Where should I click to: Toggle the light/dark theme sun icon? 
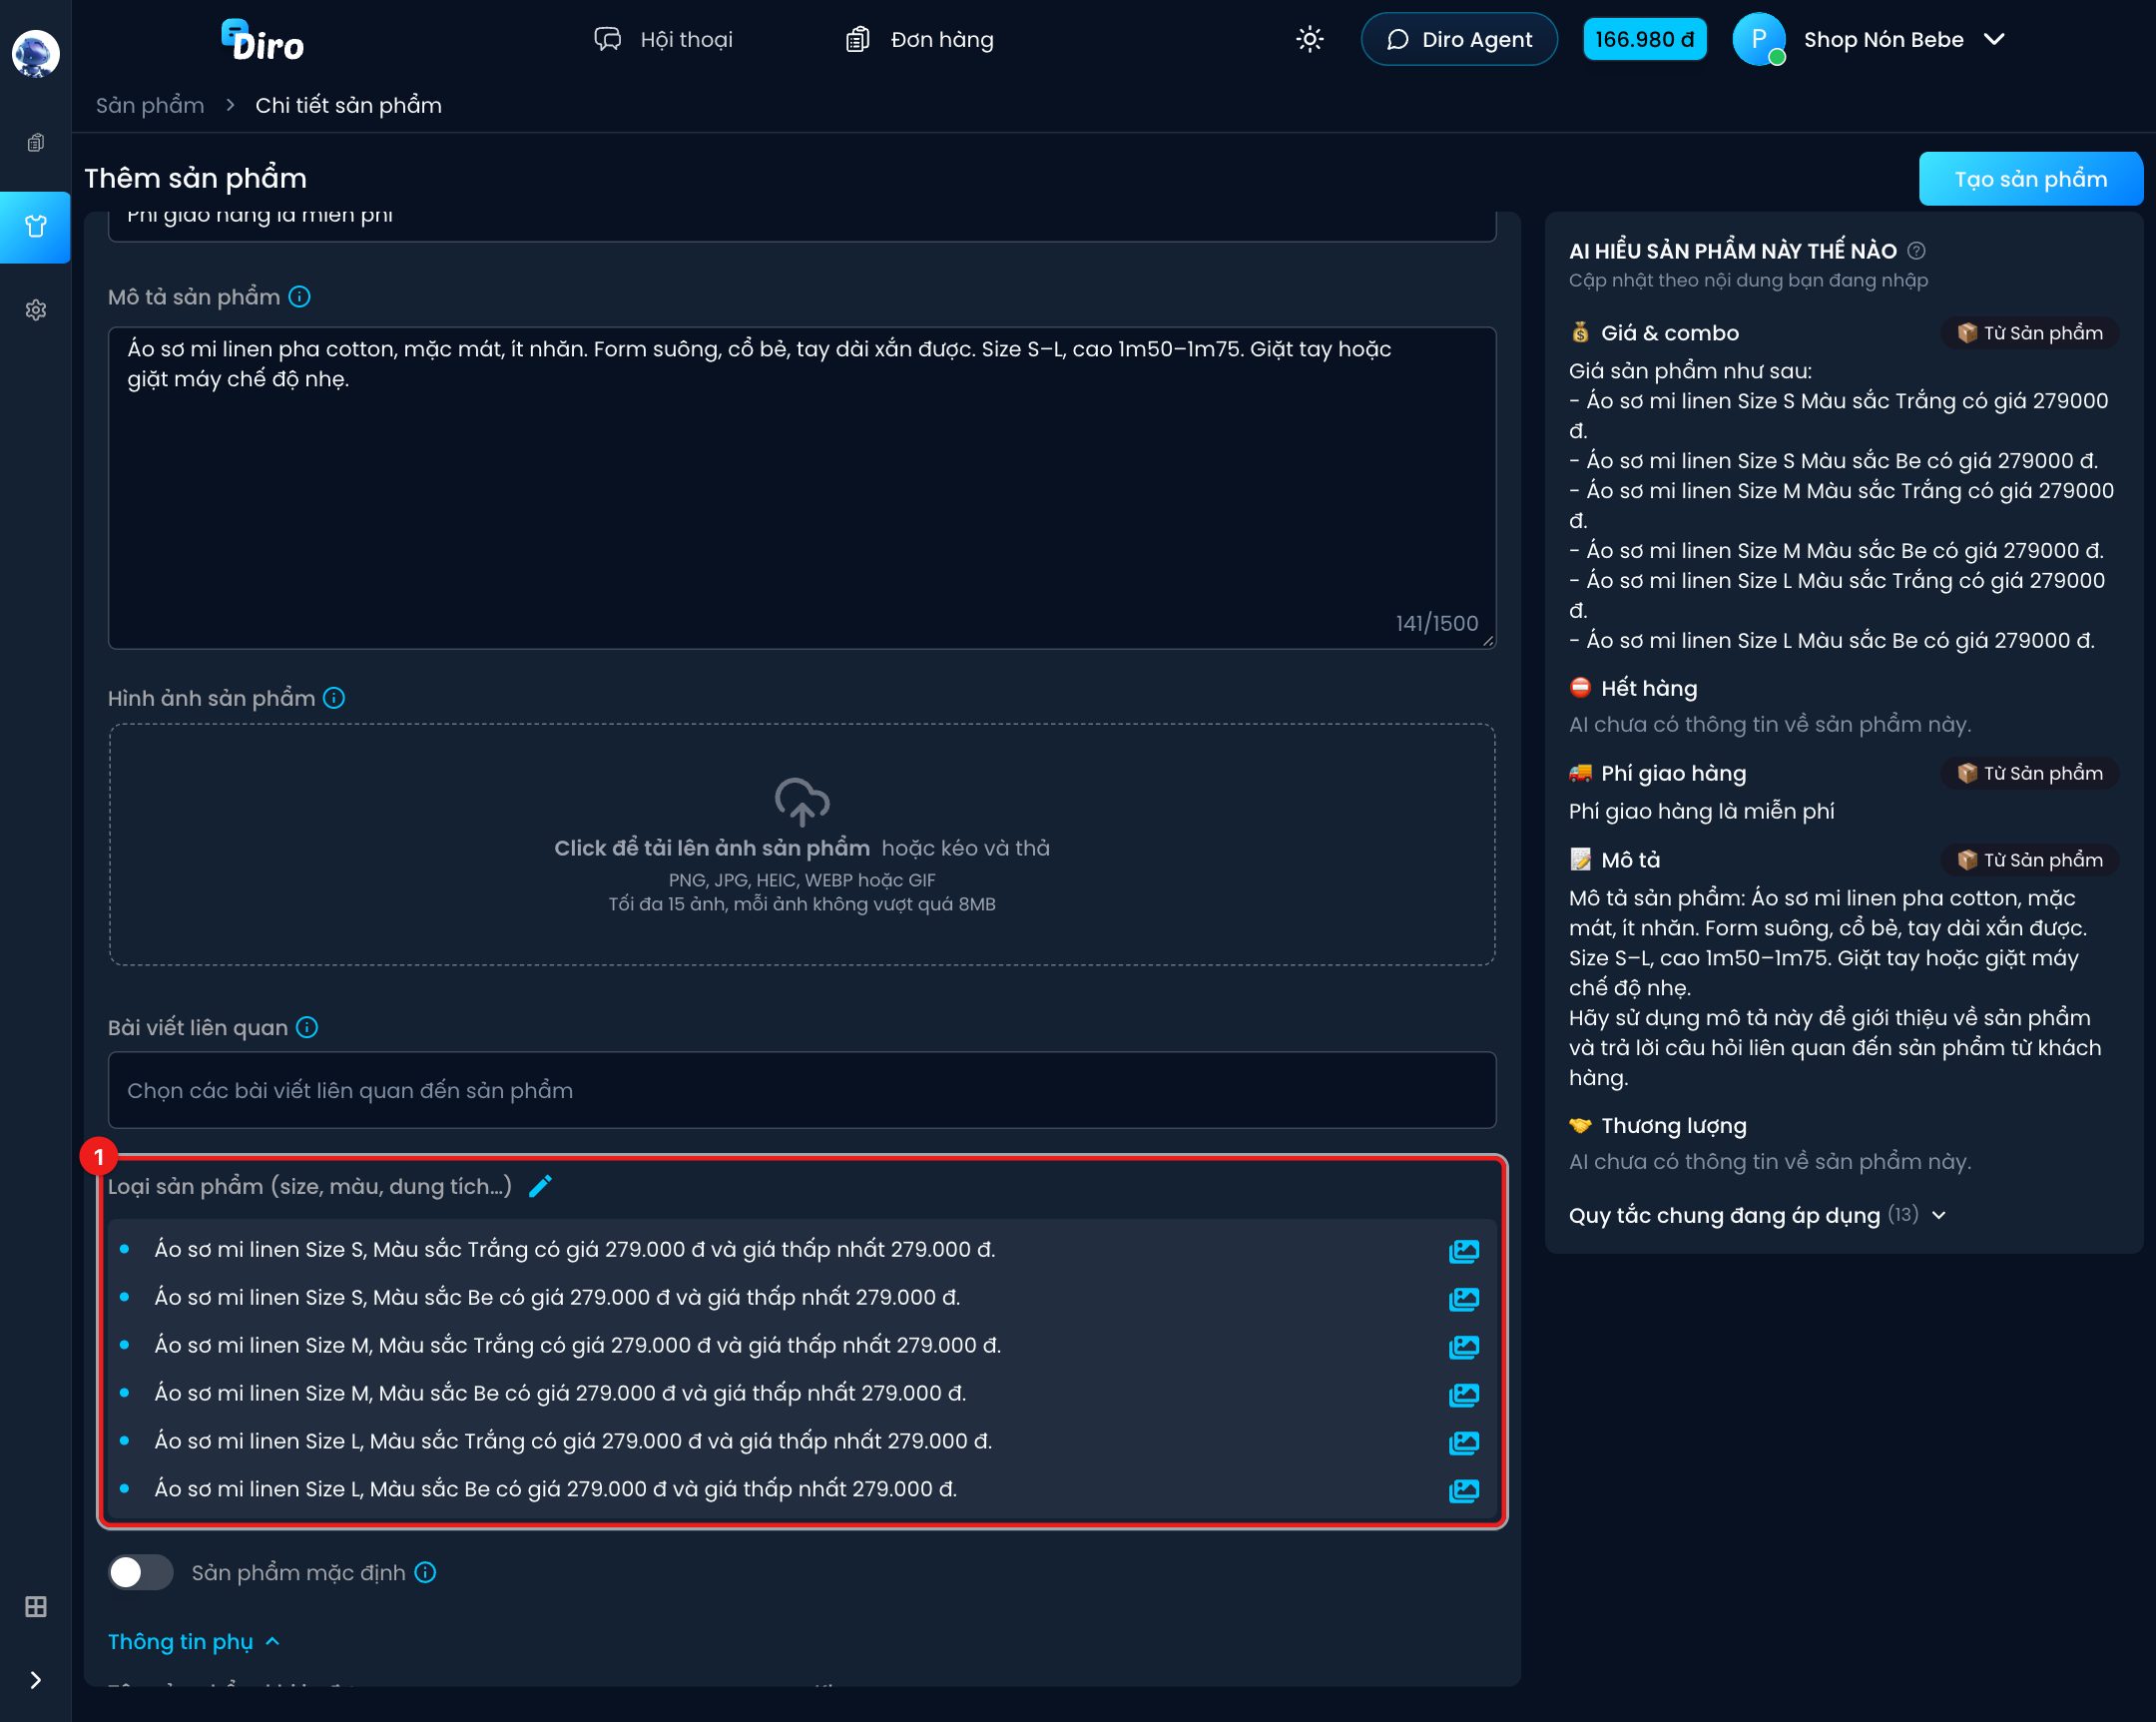point(1310,39)
